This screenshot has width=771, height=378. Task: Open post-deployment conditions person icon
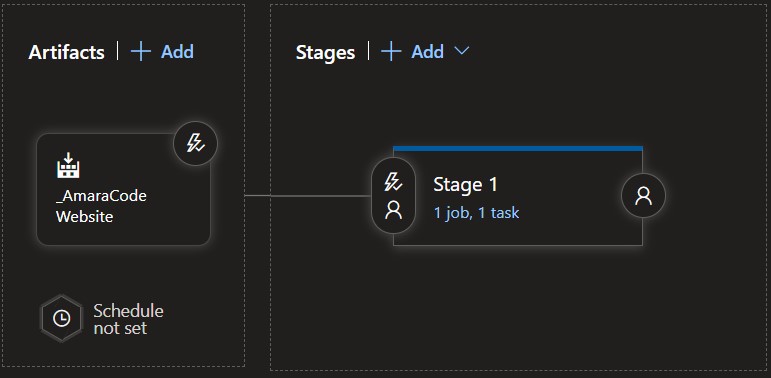pyautogui.click(x=643, y=196)
